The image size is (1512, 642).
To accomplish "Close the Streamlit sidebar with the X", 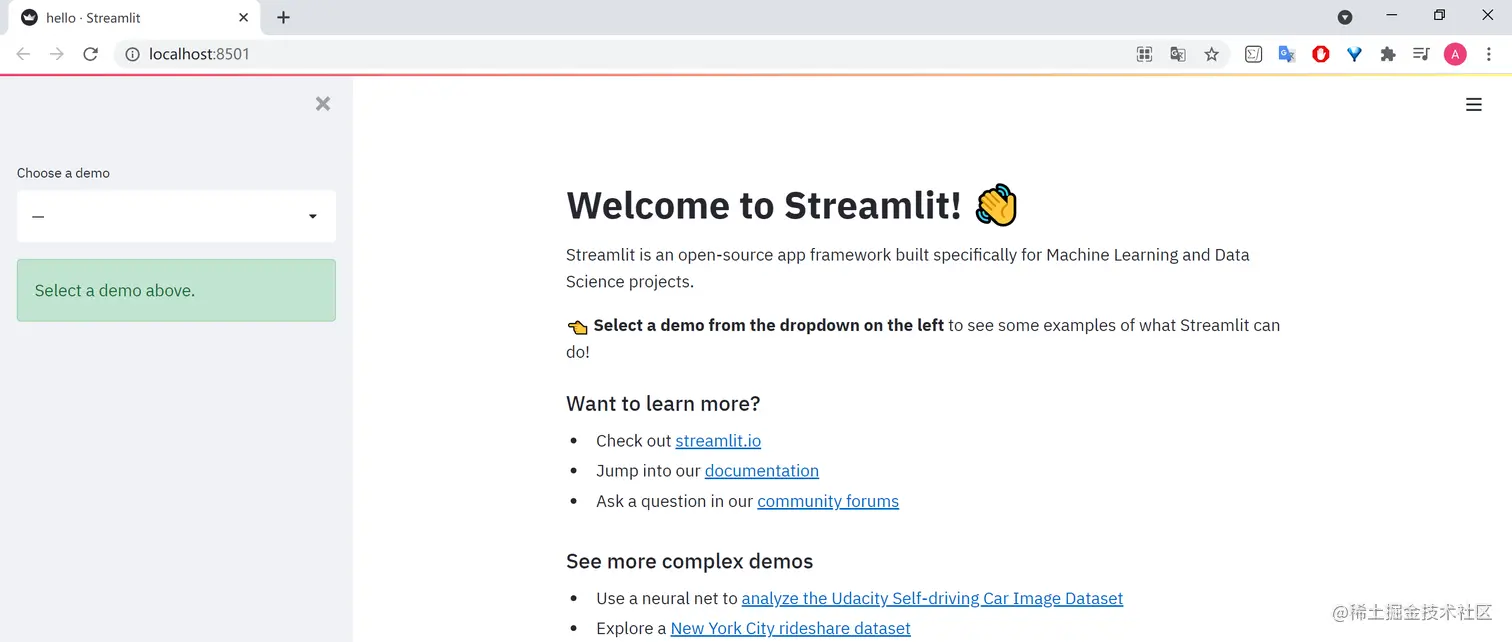I will [x=322, y=104].
